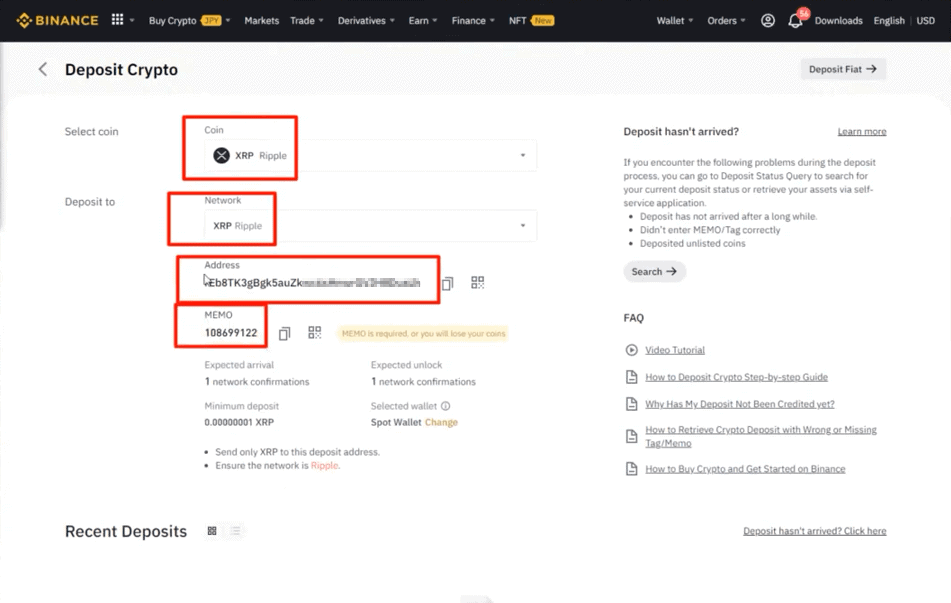
Task: Click the red Ripple network link
Action: (324, 466)
